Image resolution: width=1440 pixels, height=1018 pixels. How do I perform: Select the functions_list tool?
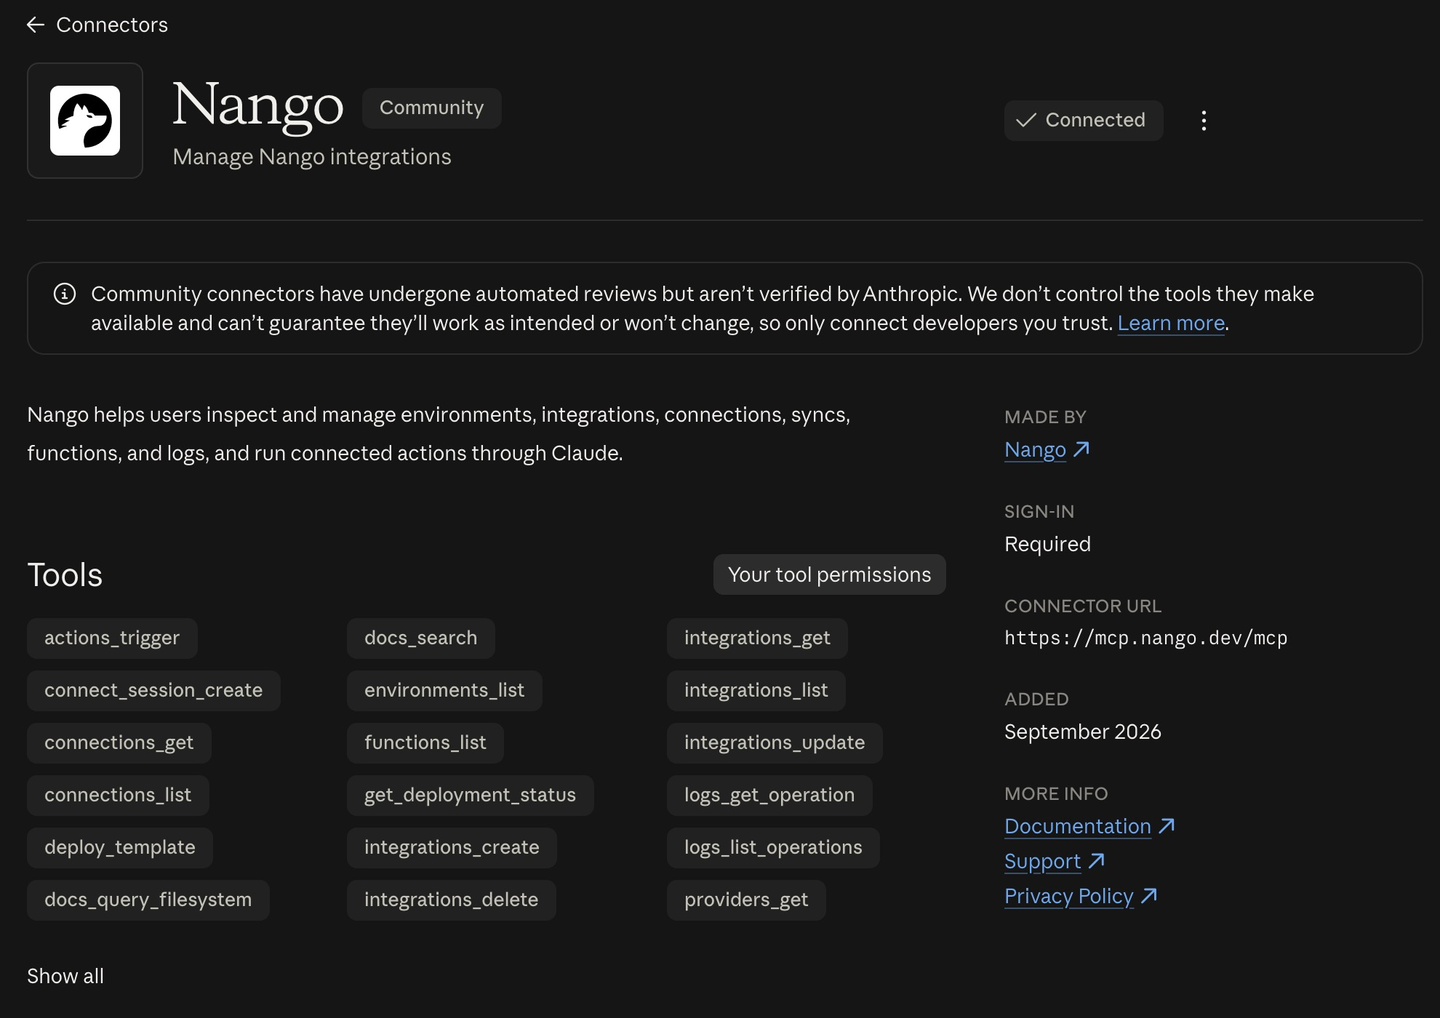pyautogui.click(x=425, y=743)
